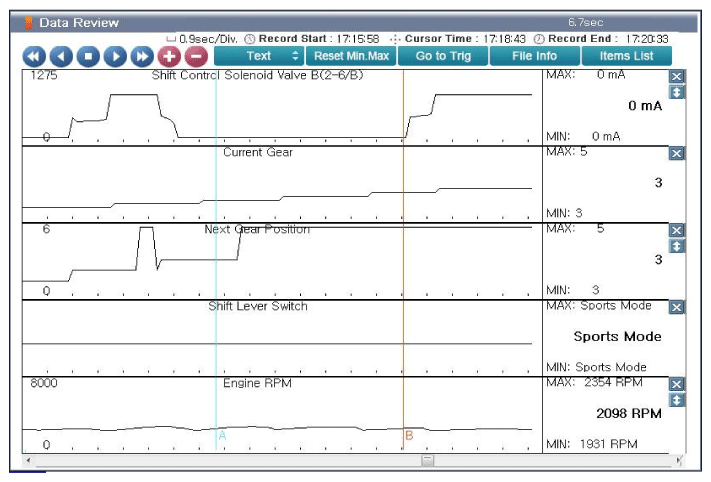This screenshot has width=711, height=482.
Task: Open the Text display mode dropdown
Action: coord(258,56)
